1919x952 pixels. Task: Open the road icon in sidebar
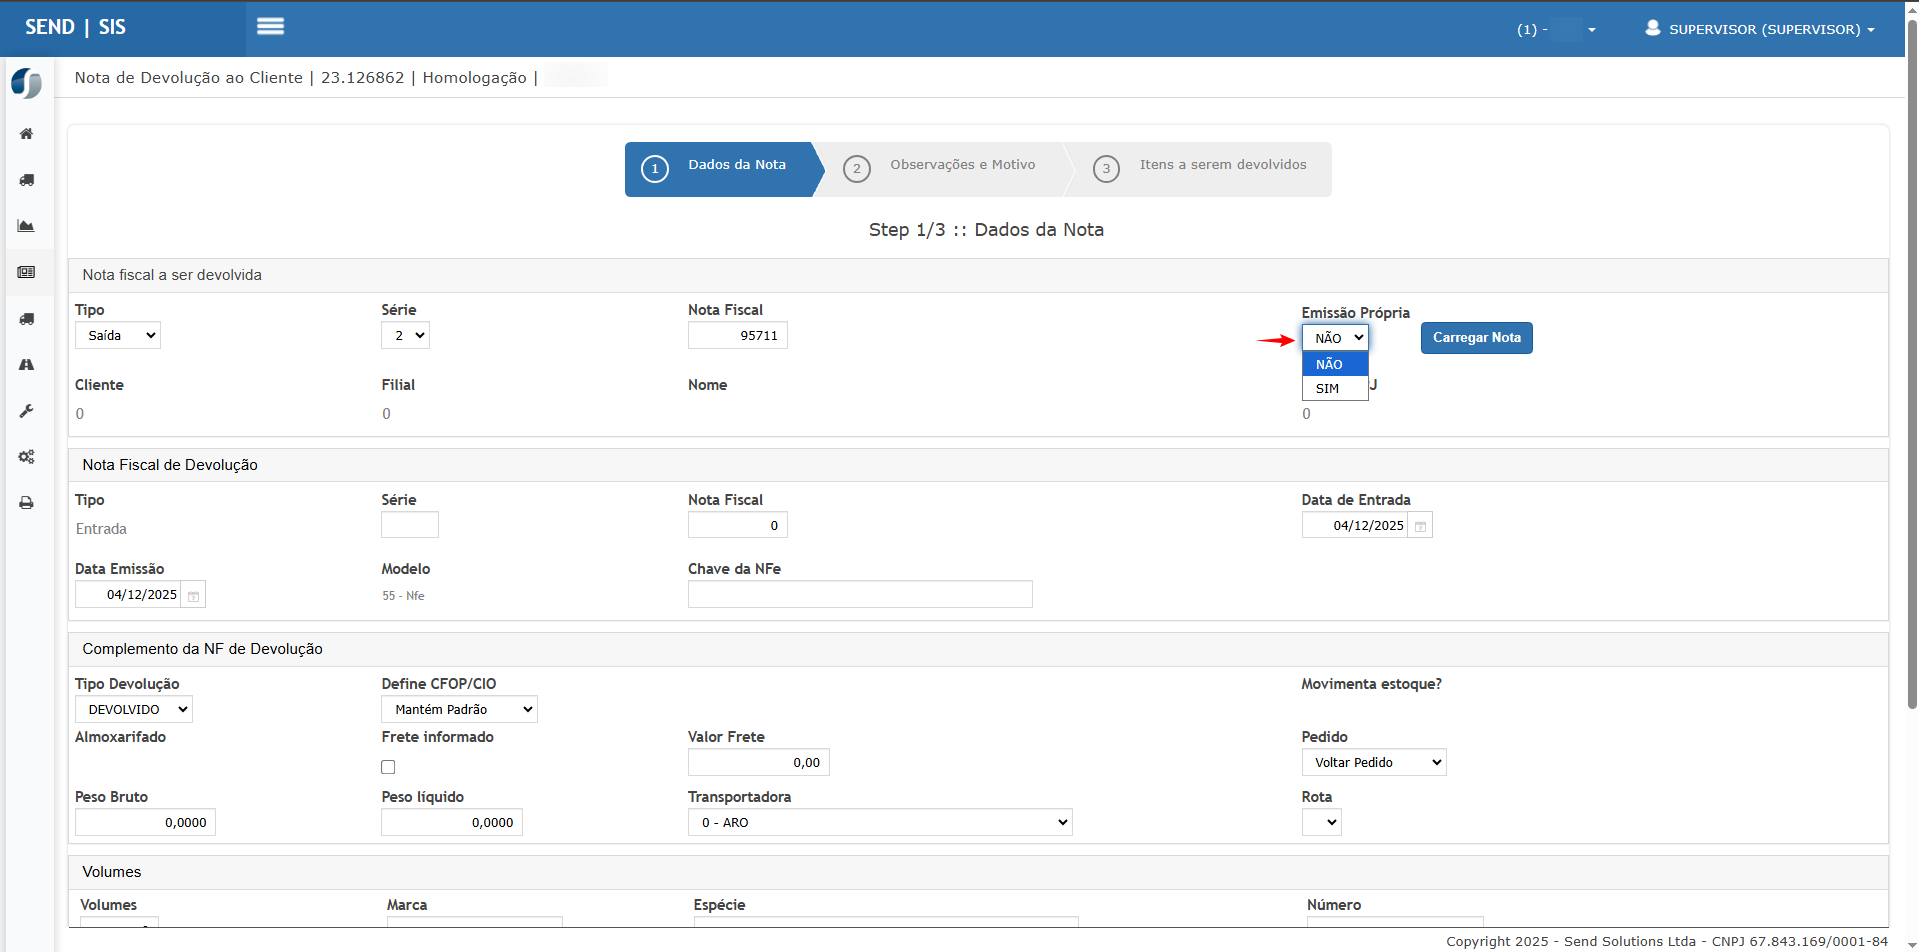[x=27, y=365]
